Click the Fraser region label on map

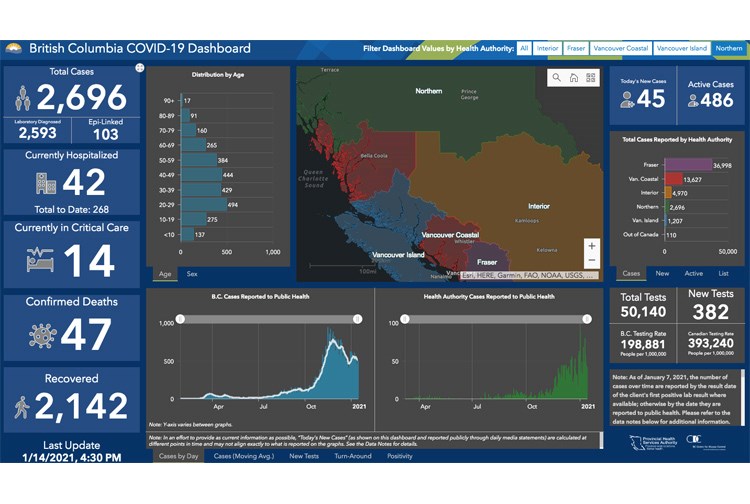[487, 262]
